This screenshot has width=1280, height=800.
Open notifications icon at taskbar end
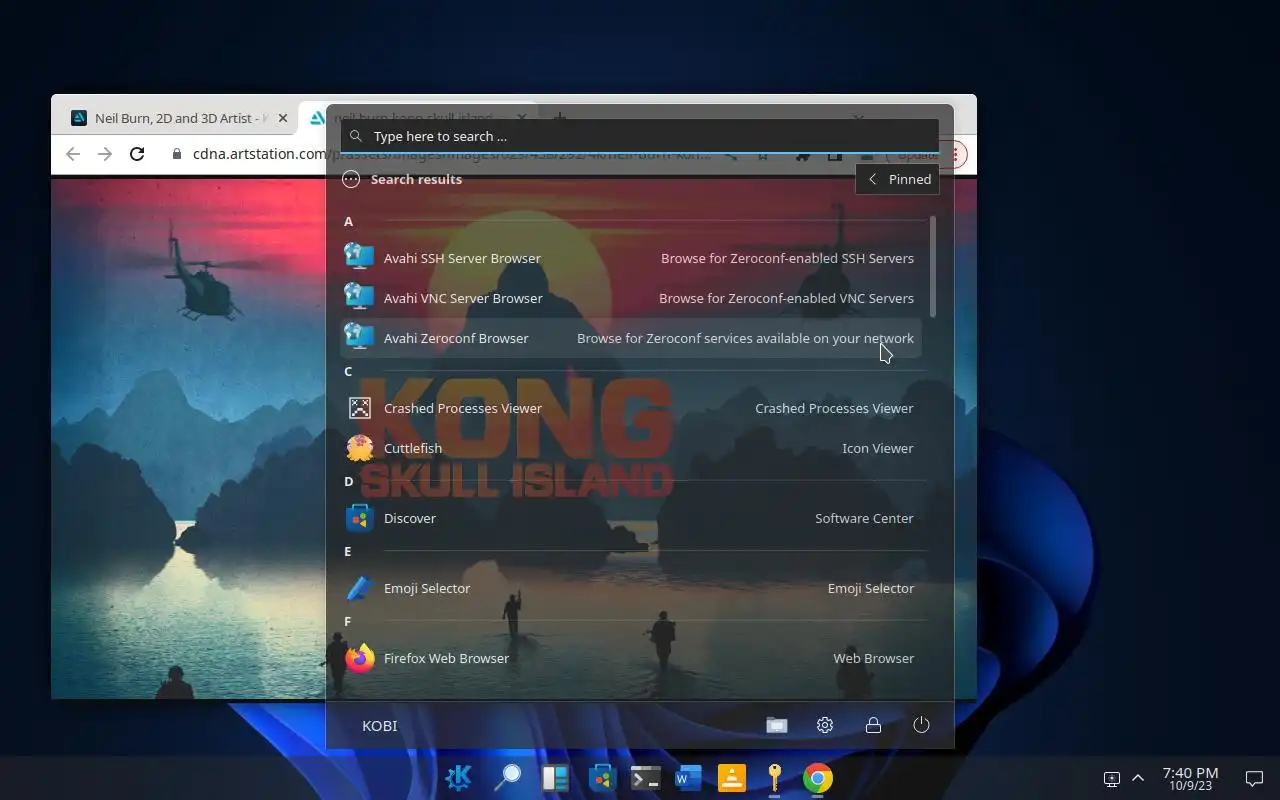click(x=1254, y=778)
